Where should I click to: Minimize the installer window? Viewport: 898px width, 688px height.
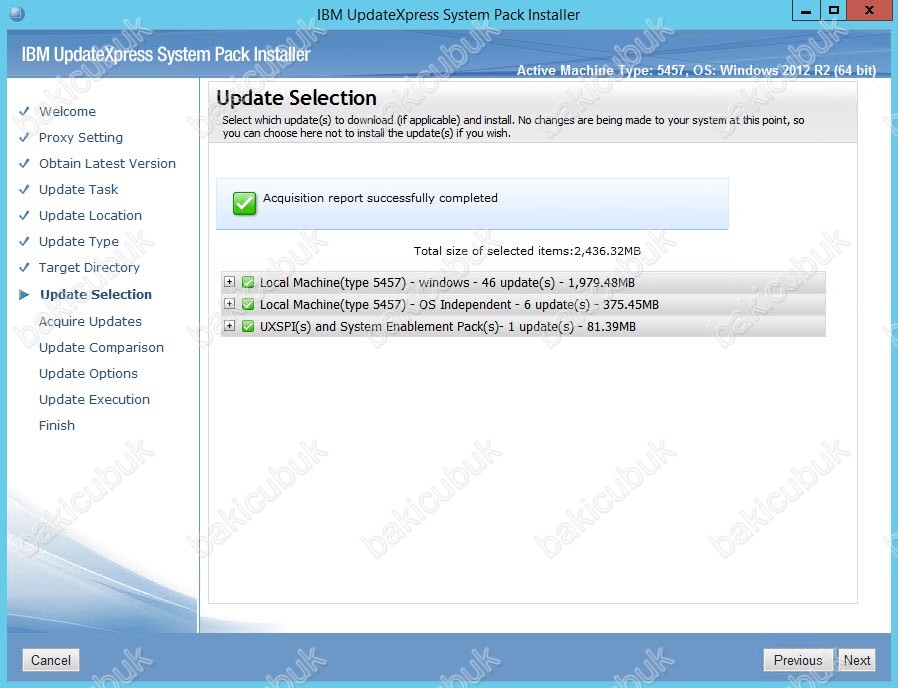[x=806, y=10]
